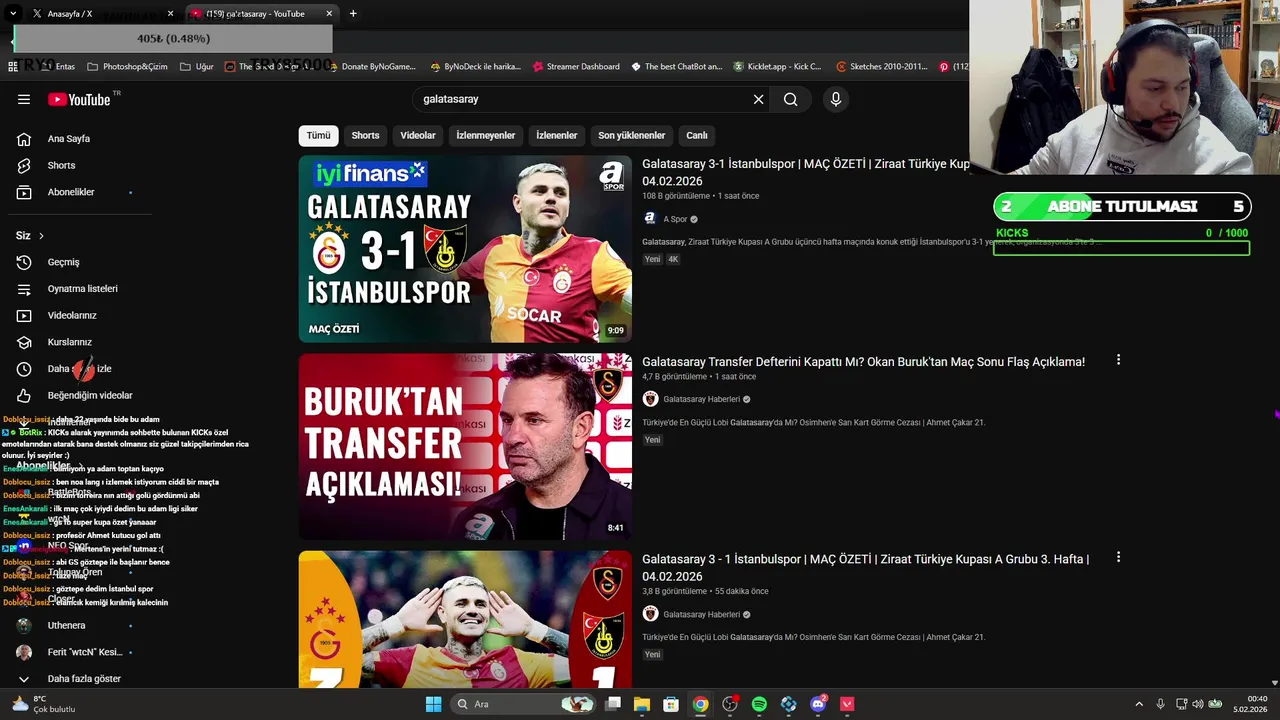Open Discord from the taskbar

tap(818, 704)
